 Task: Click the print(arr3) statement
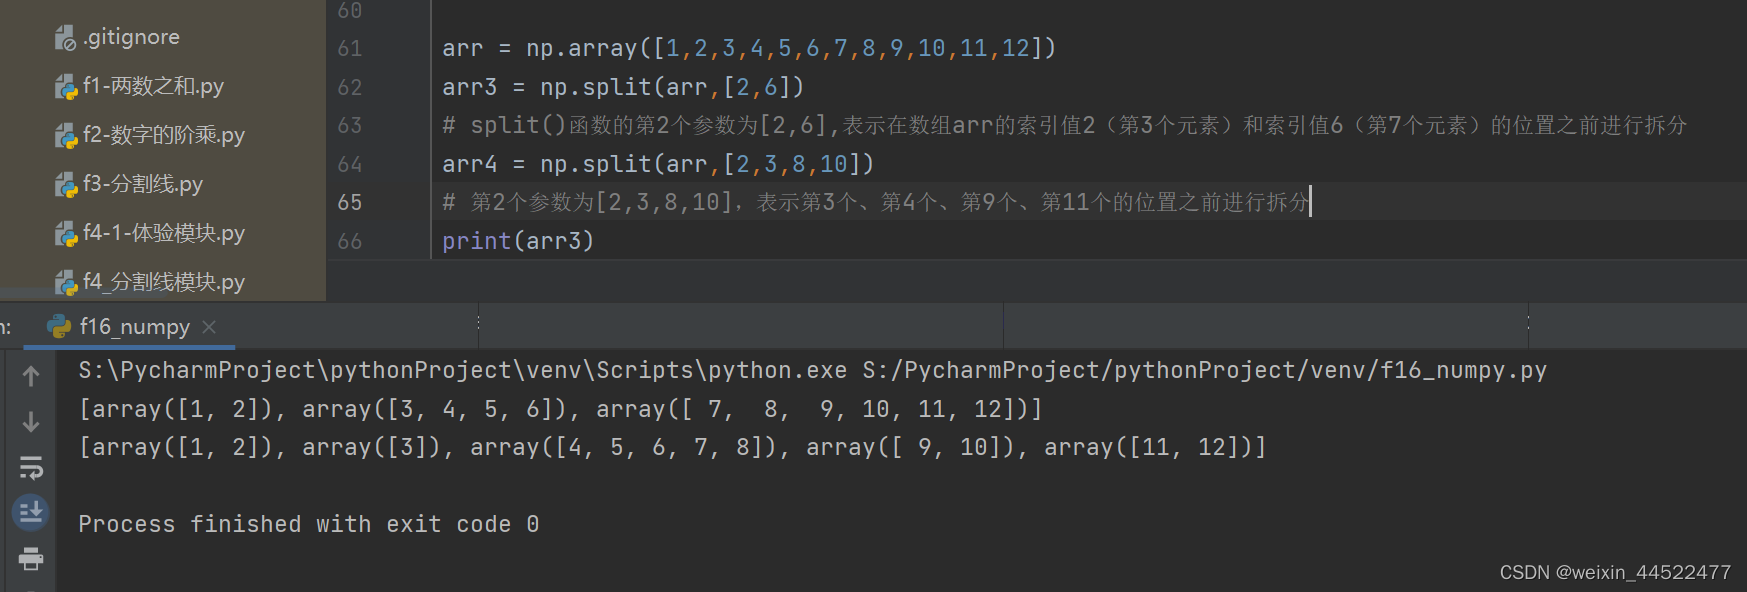click(x=518, y=241)
